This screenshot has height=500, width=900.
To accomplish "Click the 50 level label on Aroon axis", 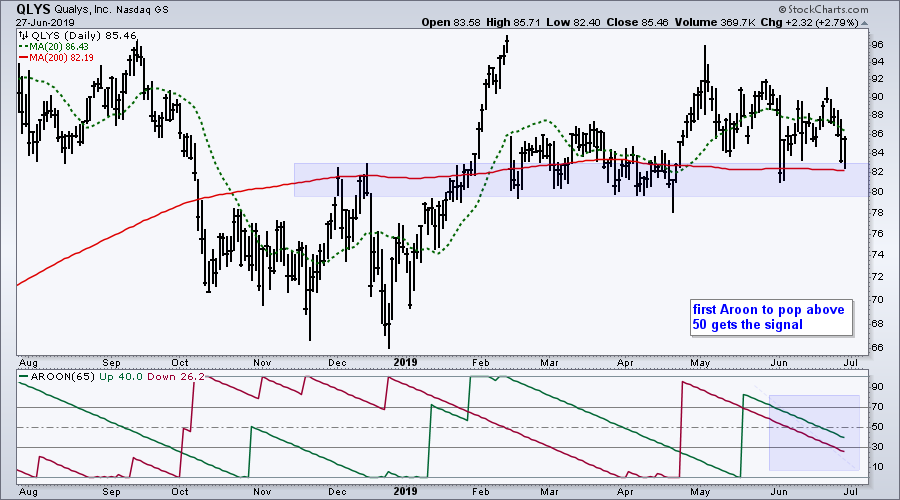I will pos(878,428).
